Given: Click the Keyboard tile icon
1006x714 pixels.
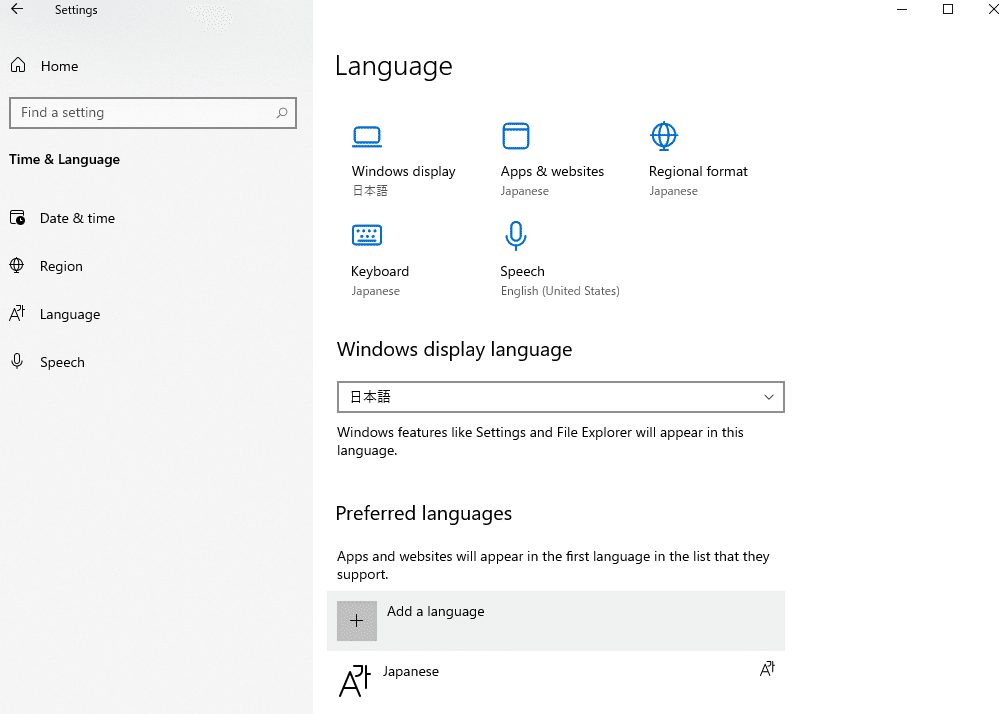Looking at the screenshot, I should 367,235.
